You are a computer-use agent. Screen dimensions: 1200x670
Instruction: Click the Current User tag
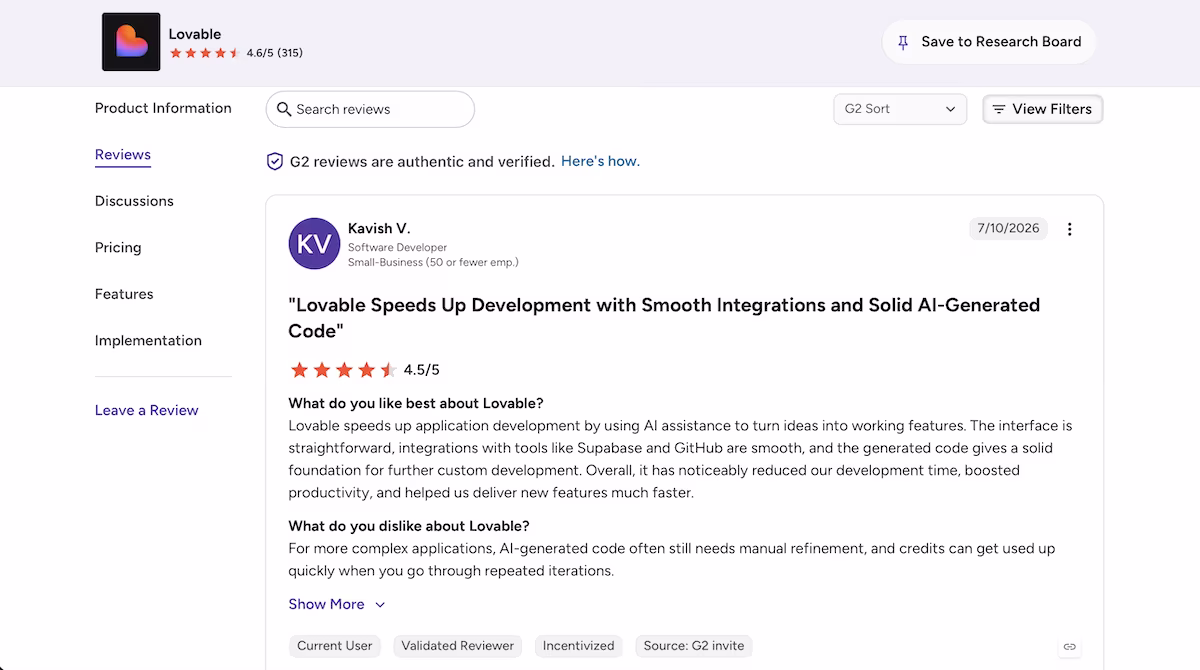(x=335, y=646)
